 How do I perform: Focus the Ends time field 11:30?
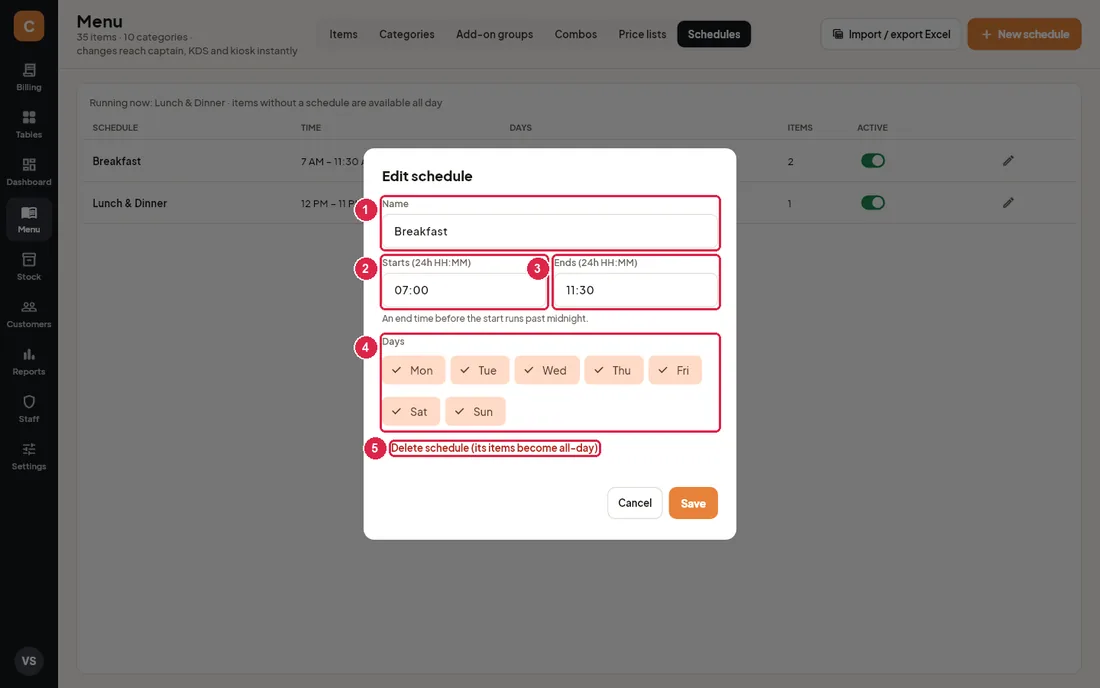[636, 290]
